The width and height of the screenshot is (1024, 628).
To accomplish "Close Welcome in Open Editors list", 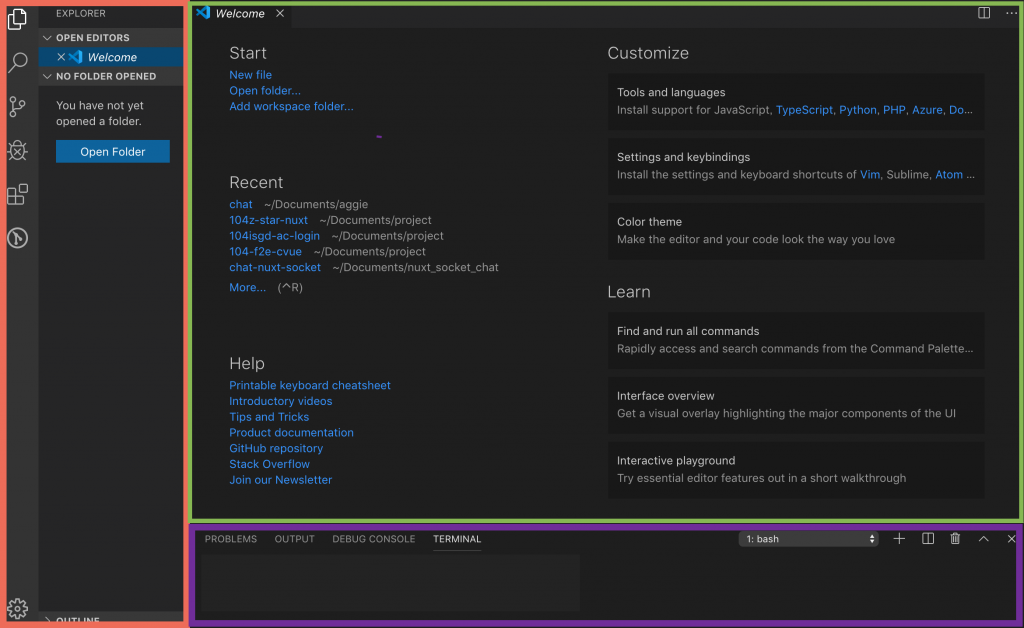I will [61, 57].
